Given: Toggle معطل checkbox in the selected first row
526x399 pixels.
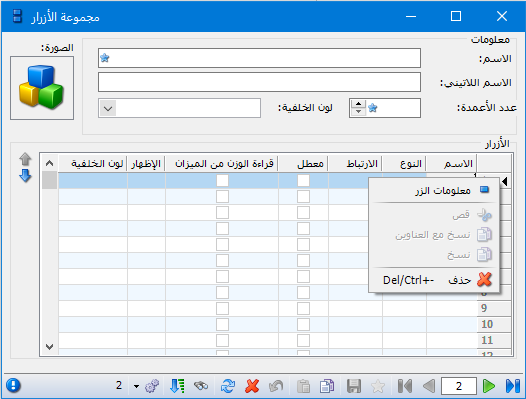Looking at the screenshot, I should 303,181.
